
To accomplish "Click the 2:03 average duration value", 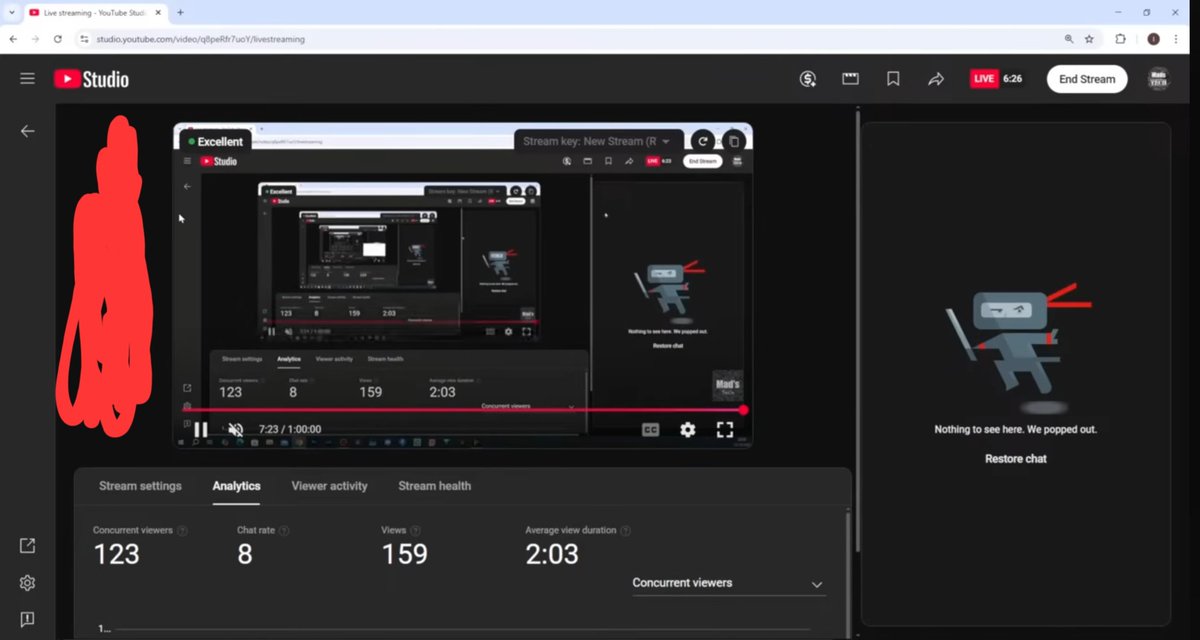I will tap(552, 555).
